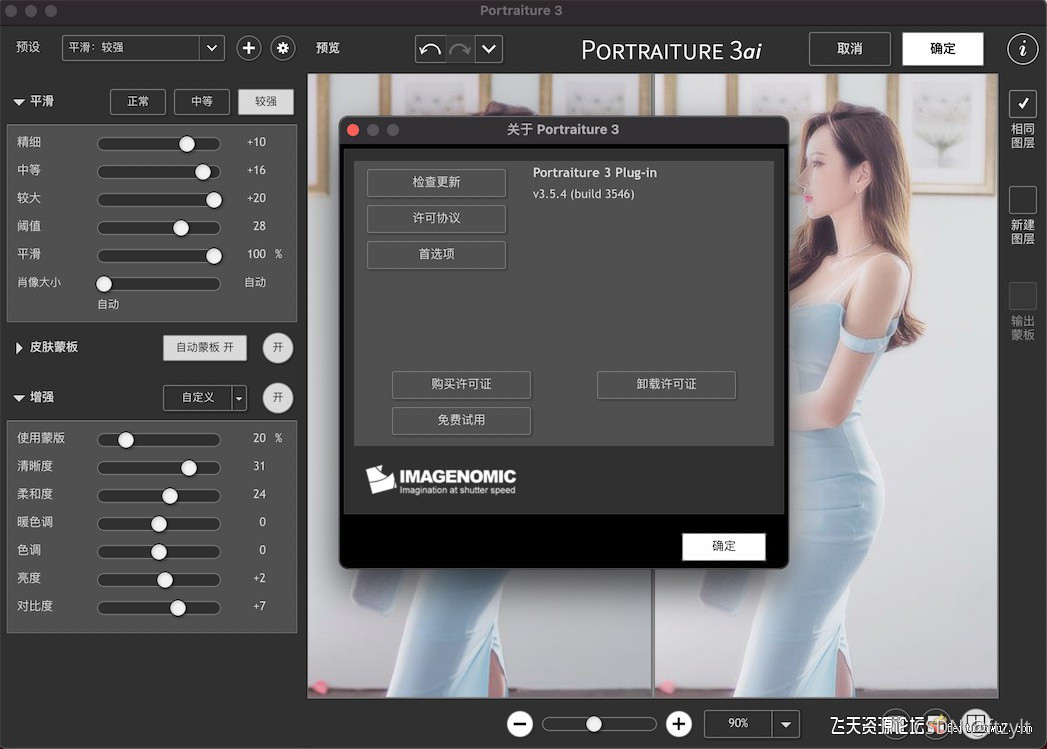This screenshot has height=749, width=1047.
Task: Click the 清晰度 slider handle
Action: [x=189, y=468]
